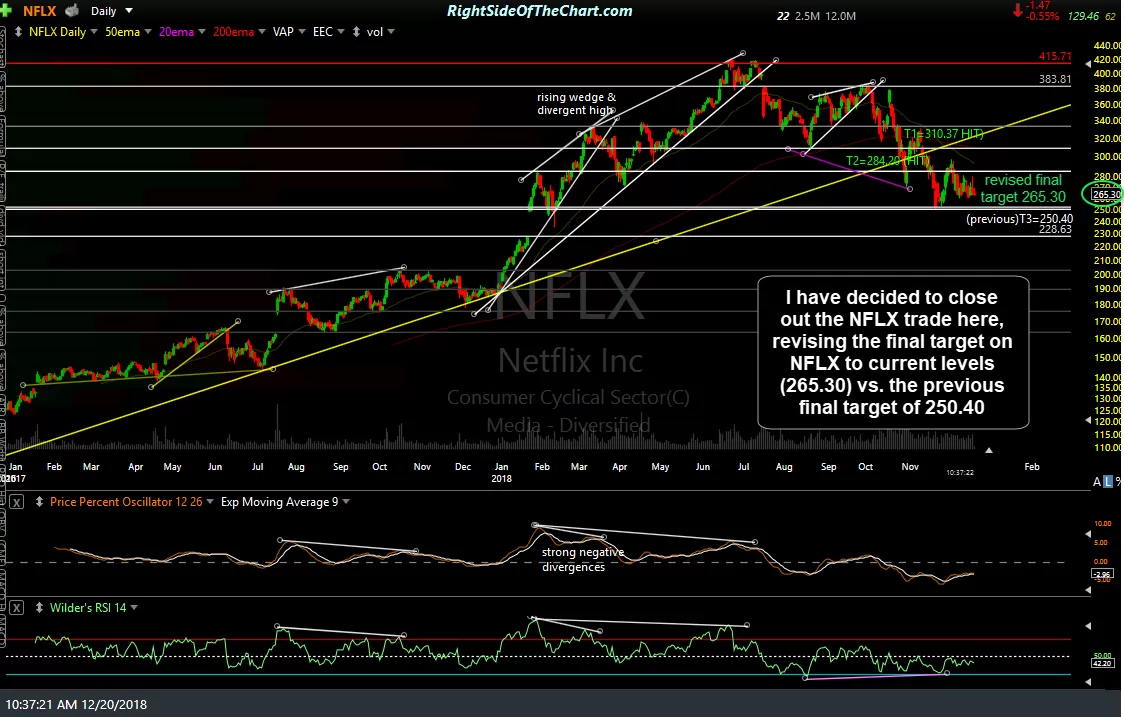The height and width of the screenshot is (717, 1124).
Task: Click the Price Percent Oscillator 12 26 label
Action: pos(126,502)
